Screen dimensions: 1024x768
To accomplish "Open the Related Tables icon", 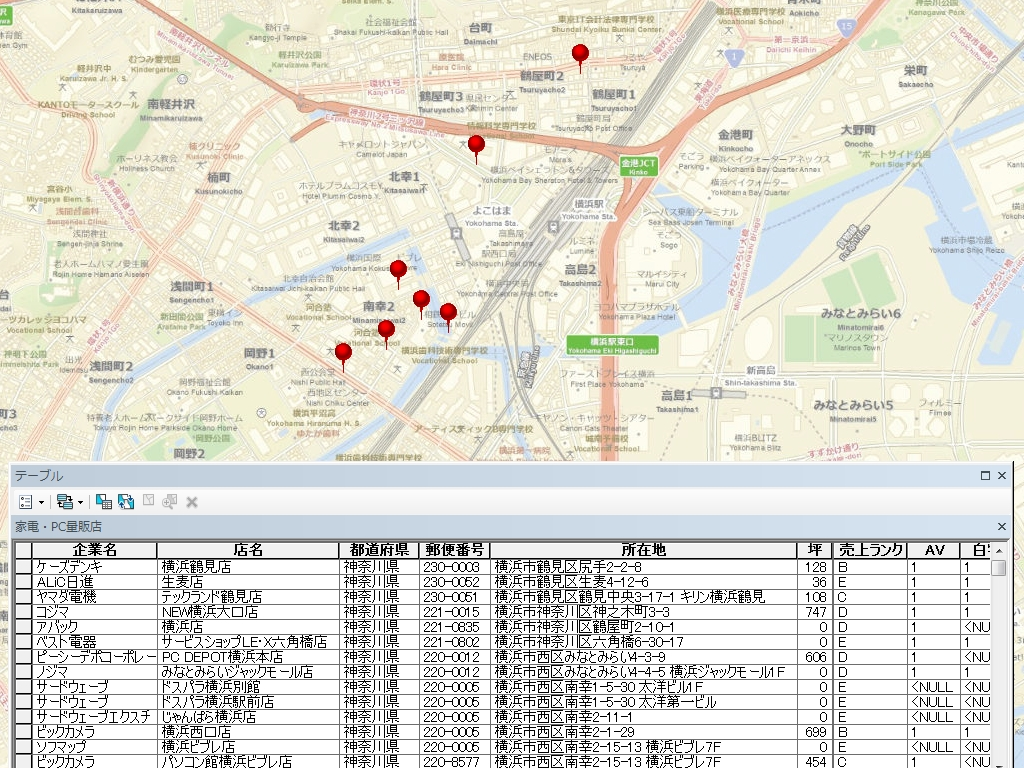I will (65, 502).
